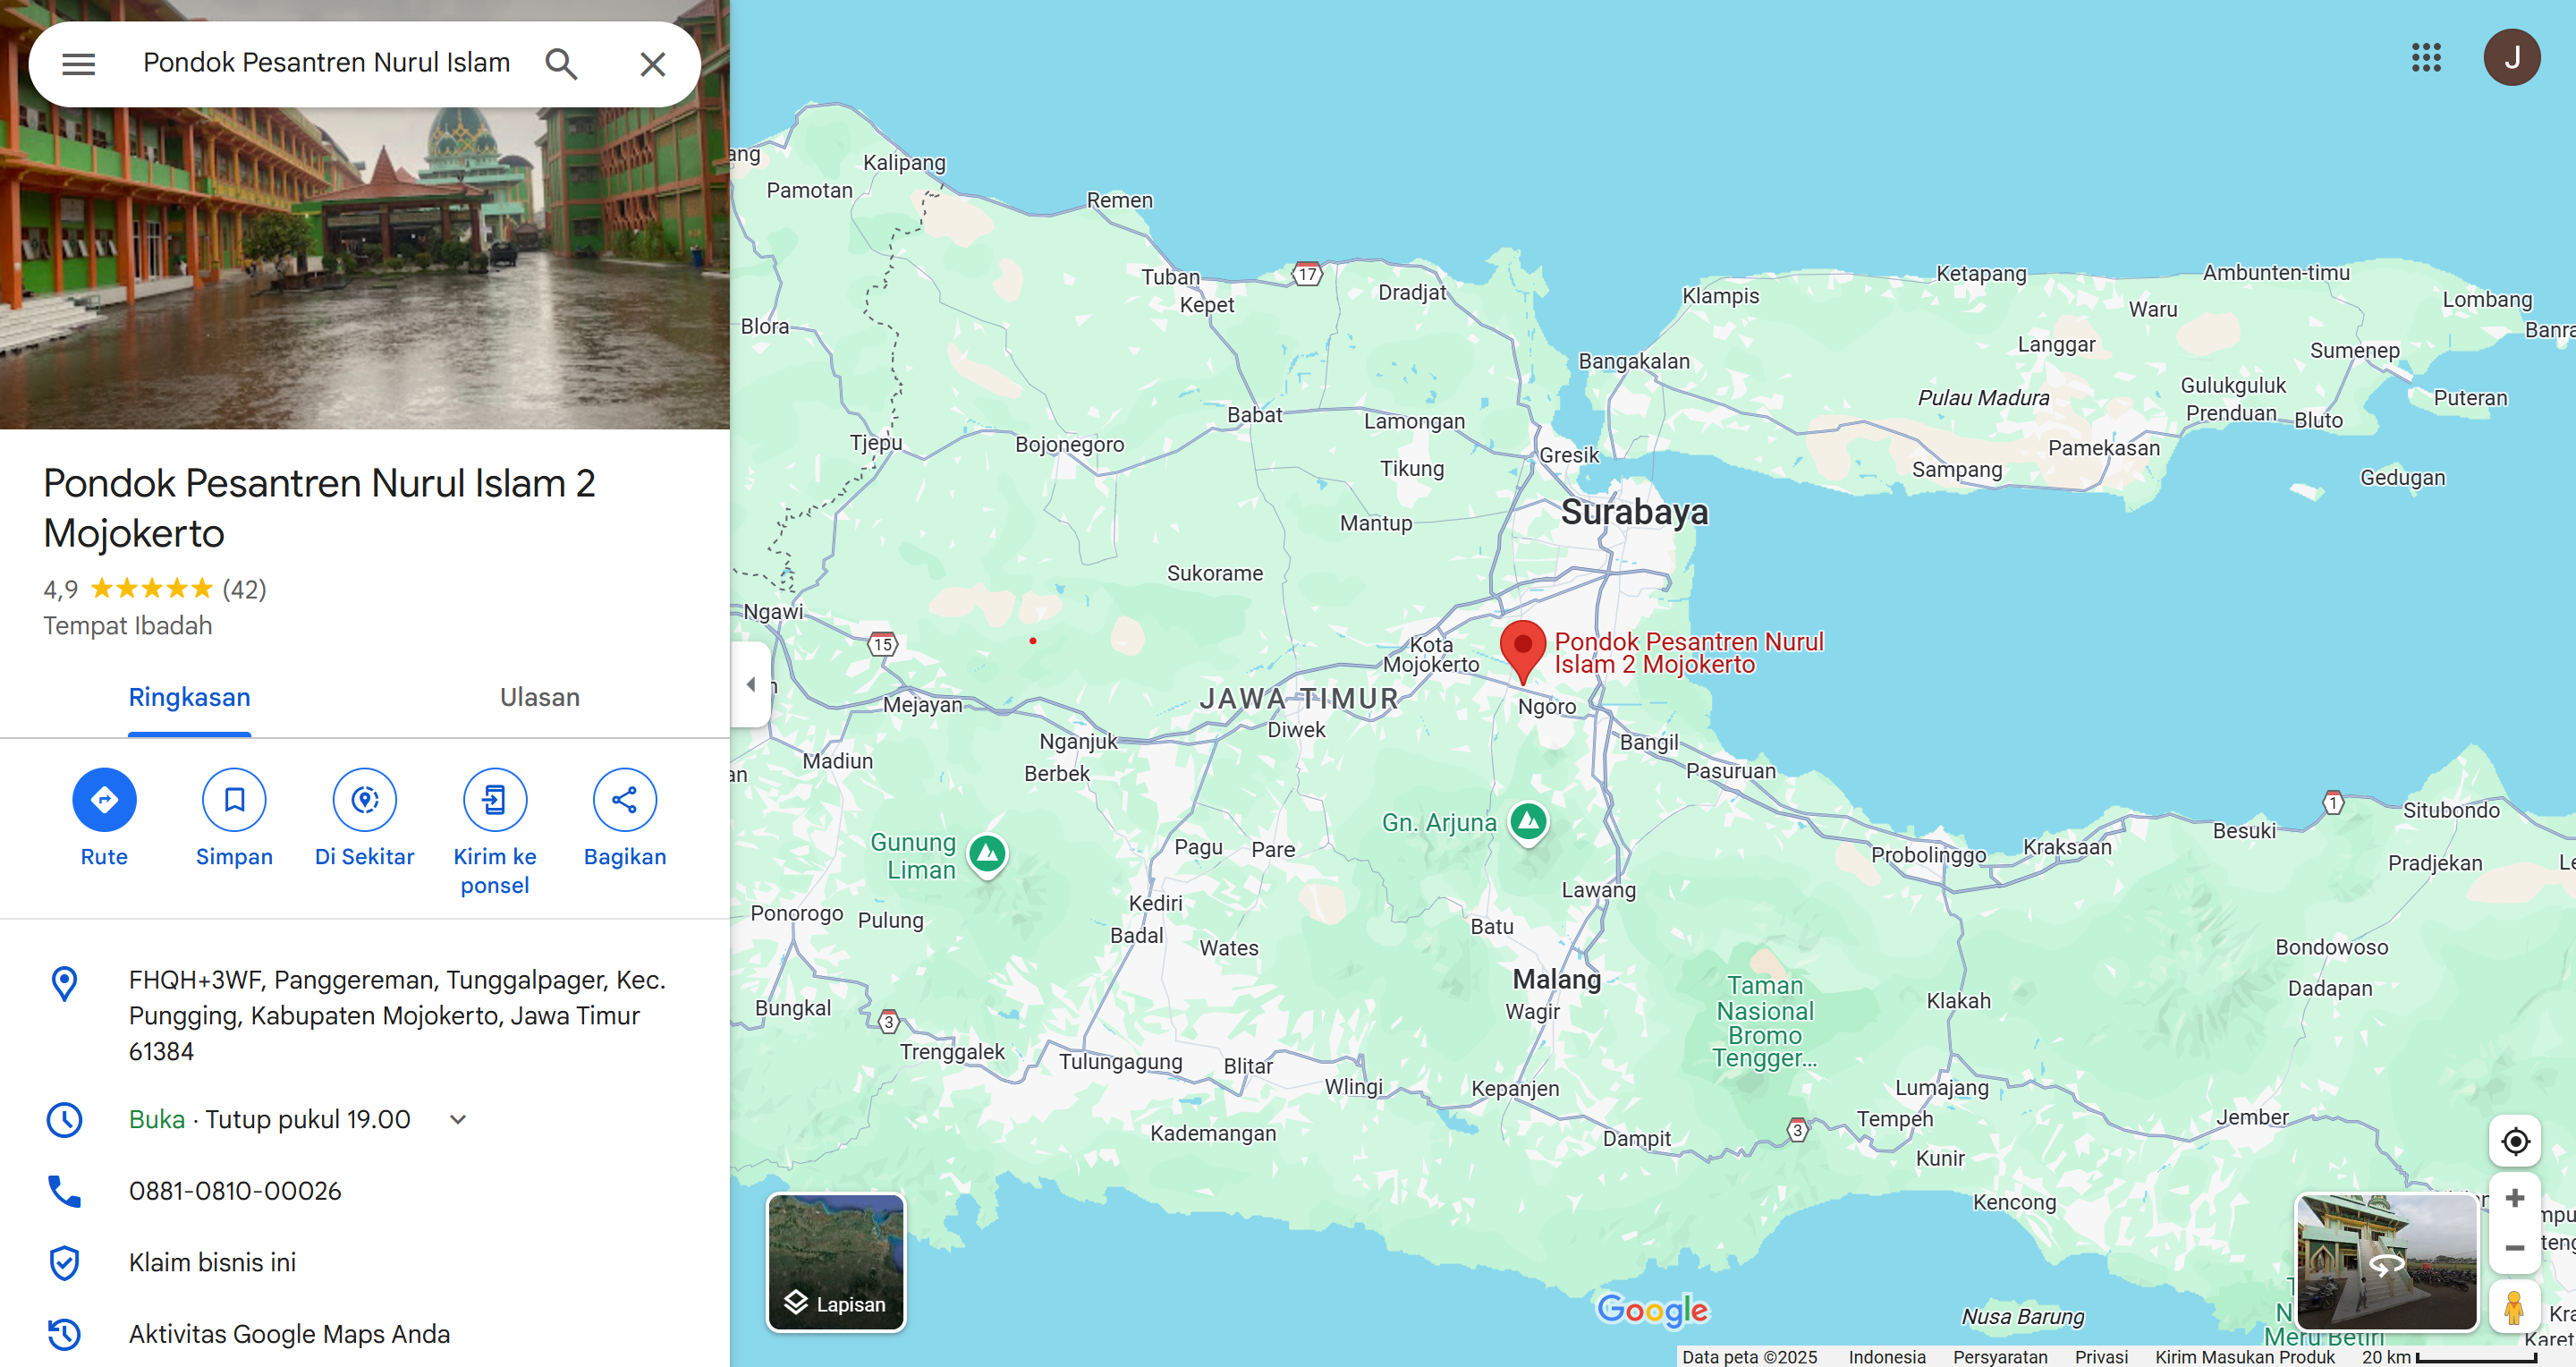This screenshot has height=1367, width=2576.
Task: Click the clock hours icon
Action: pyautogui.click(x=65, y=1119)
